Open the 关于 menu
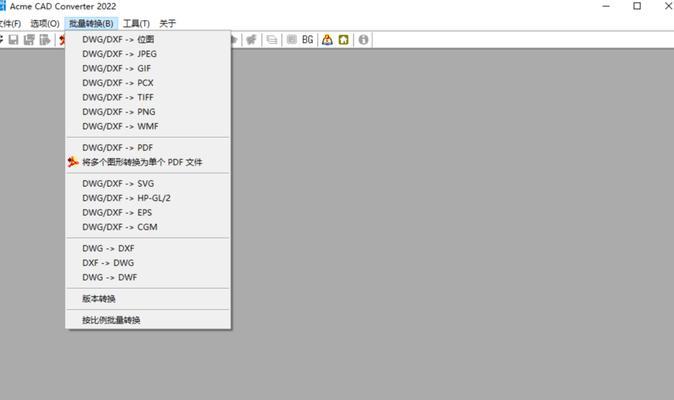674x400 pixels. [x=168, y=23]
